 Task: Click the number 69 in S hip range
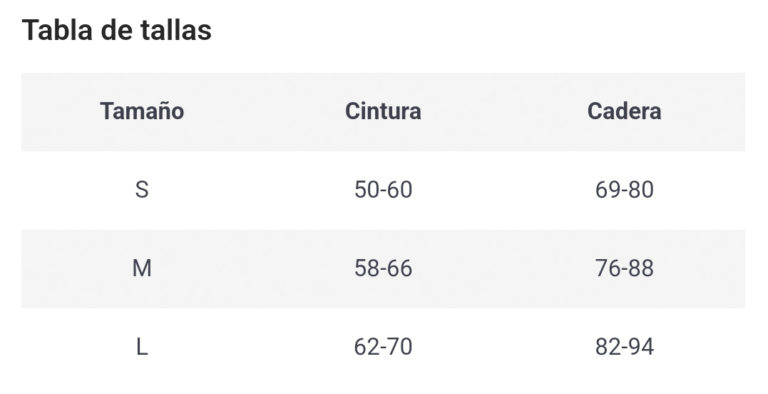(x=608, y=190)
